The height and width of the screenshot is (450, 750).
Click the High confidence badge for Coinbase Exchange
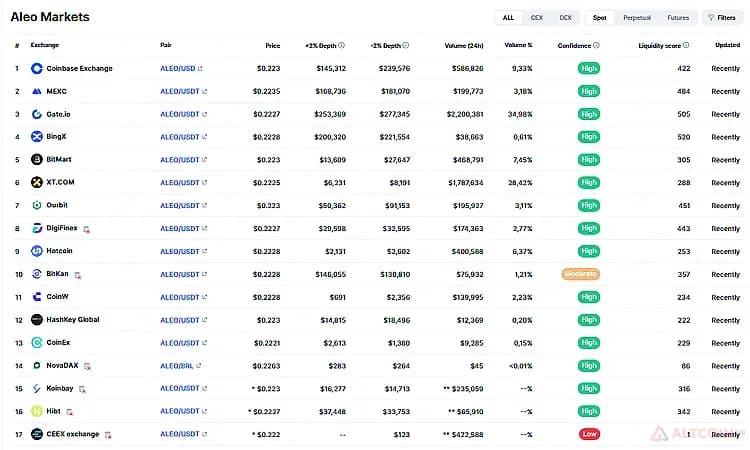click(x=588, y=68)
